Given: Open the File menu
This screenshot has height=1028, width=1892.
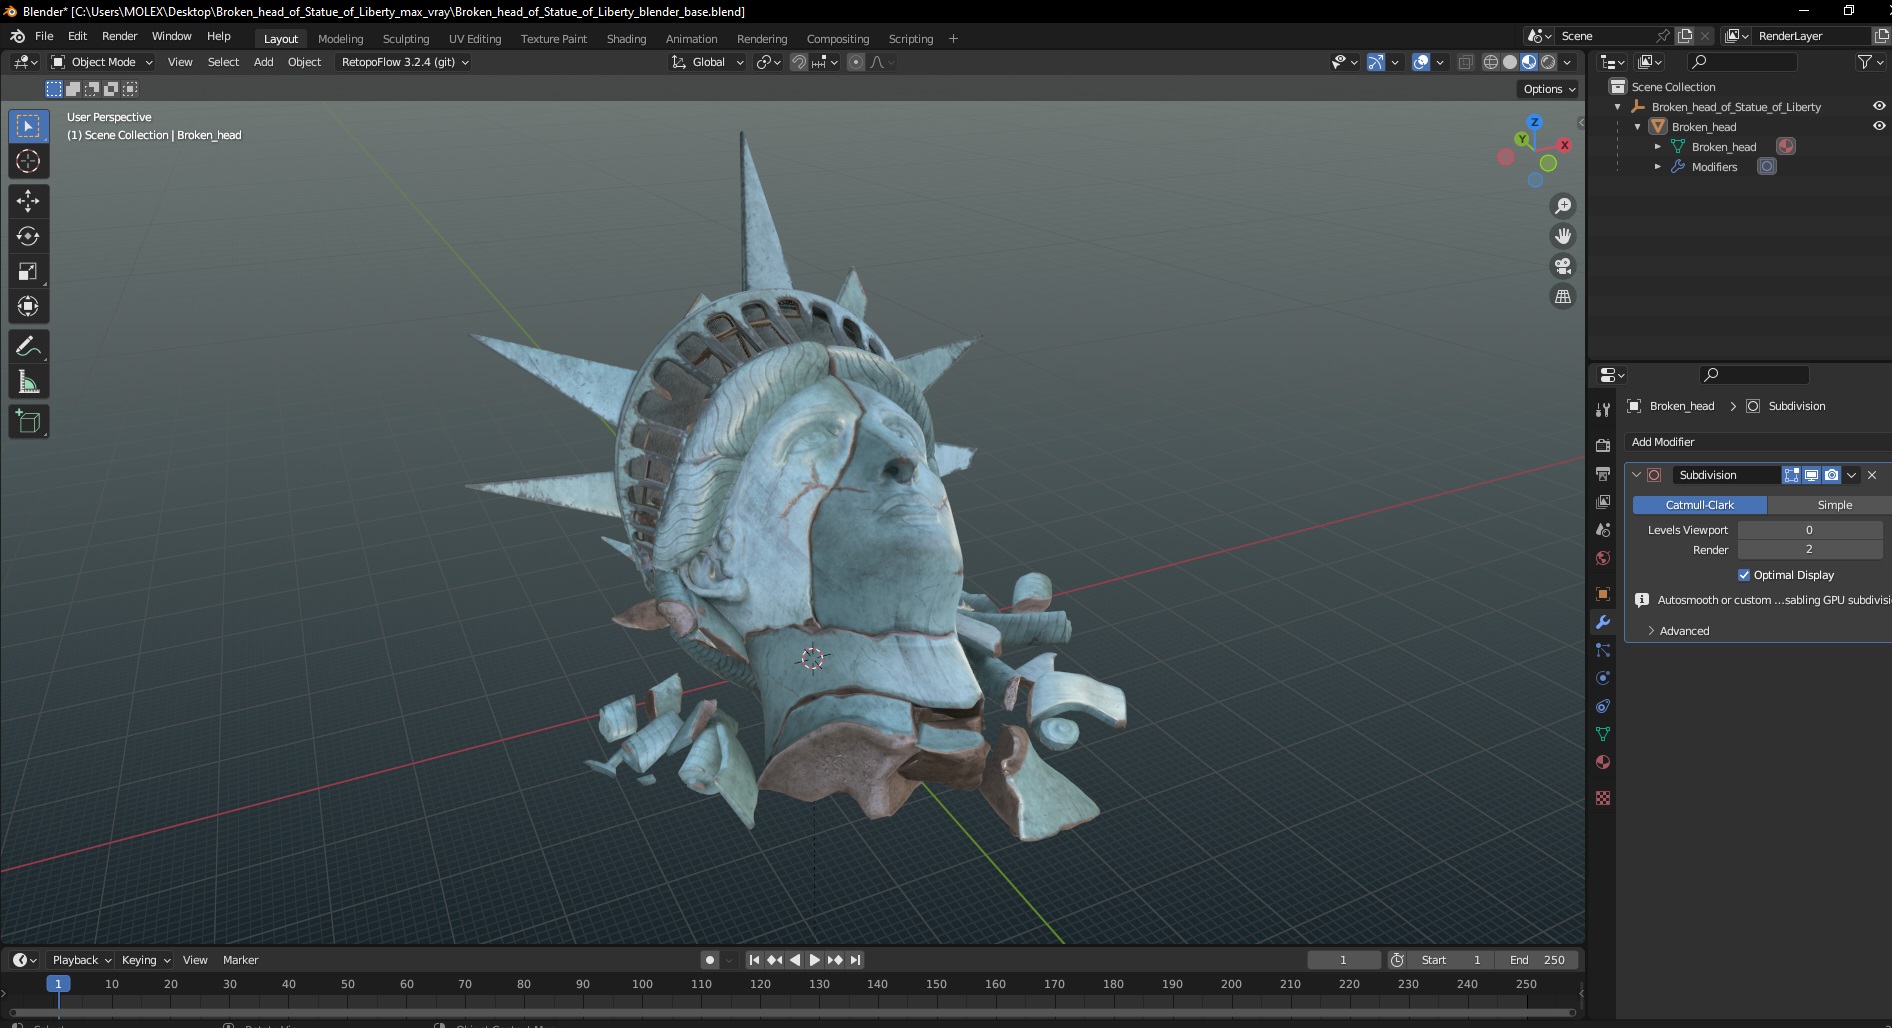Looking at the screenshot, I should click(x=44, y=36).
